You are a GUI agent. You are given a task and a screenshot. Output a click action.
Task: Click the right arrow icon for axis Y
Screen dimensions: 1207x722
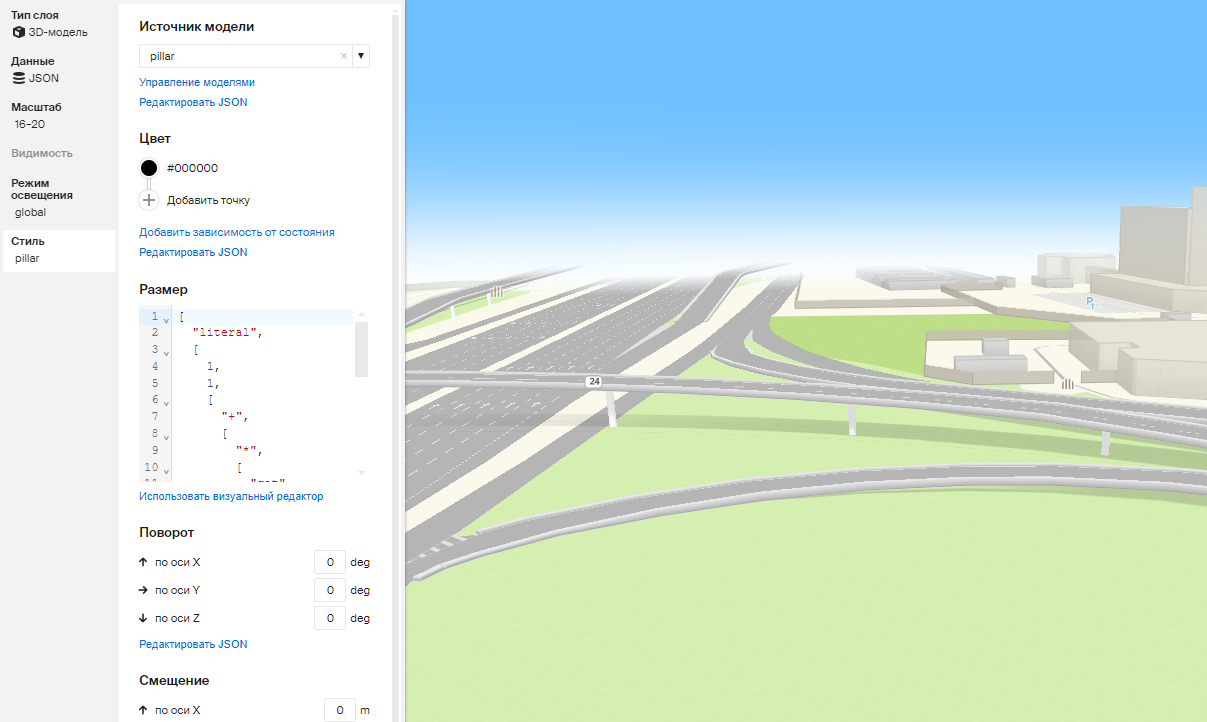(144, 590)
